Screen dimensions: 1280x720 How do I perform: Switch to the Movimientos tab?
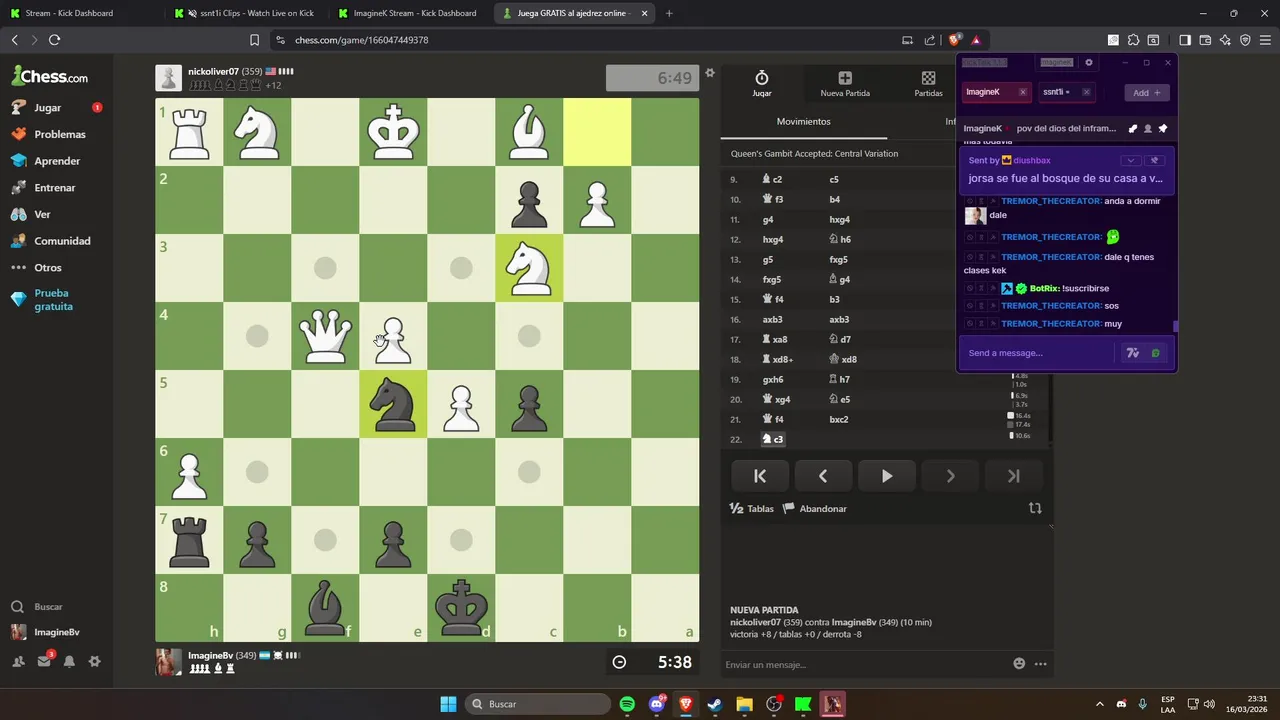click(x=804, y=122)
